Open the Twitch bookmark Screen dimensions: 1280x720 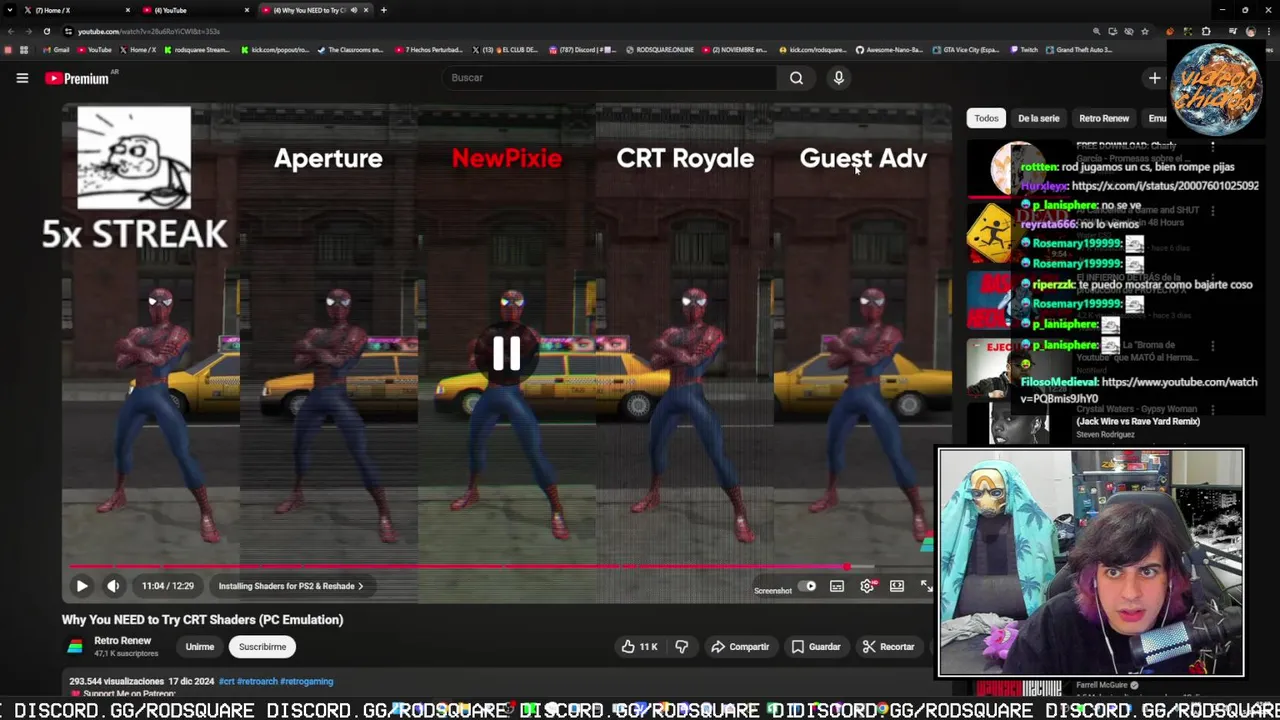1024,50
